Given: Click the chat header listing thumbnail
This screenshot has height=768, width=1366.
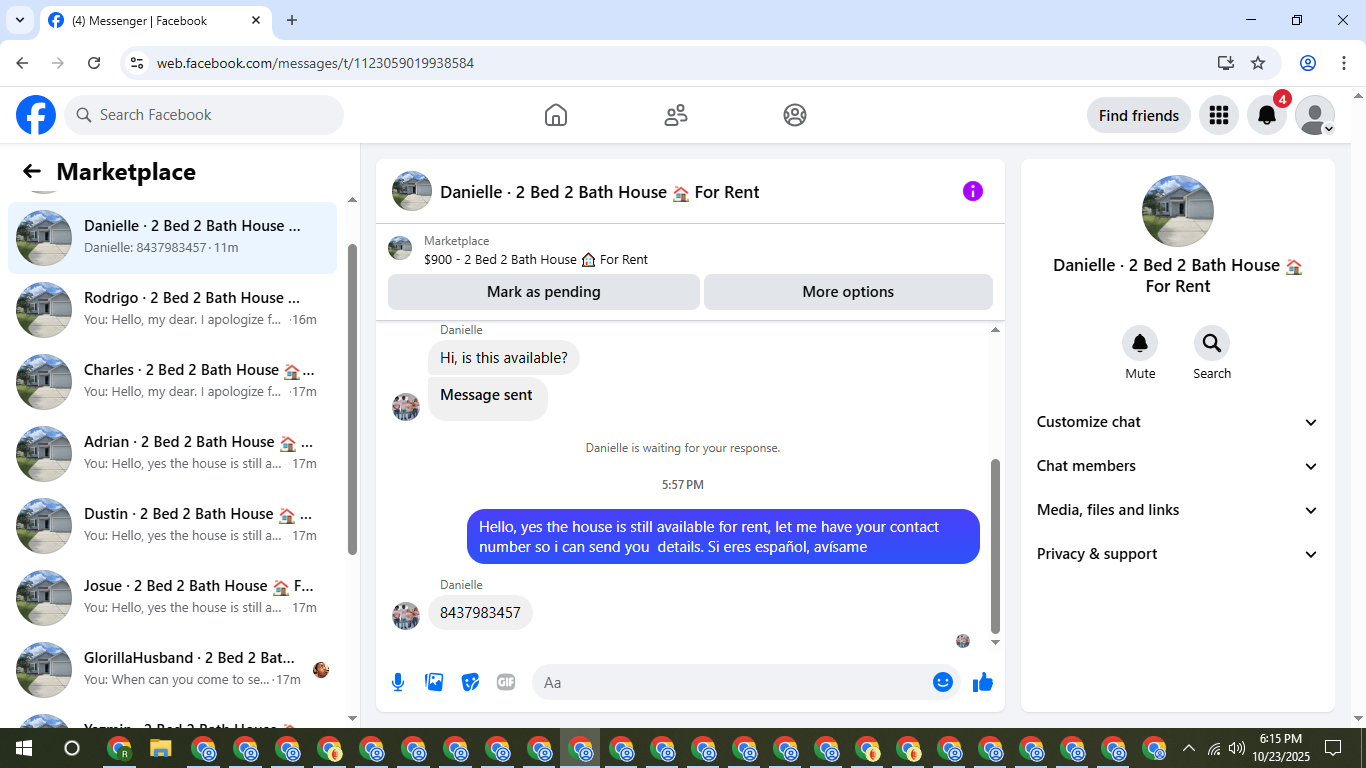Looking at the screenshot, I should pos(412,191).
